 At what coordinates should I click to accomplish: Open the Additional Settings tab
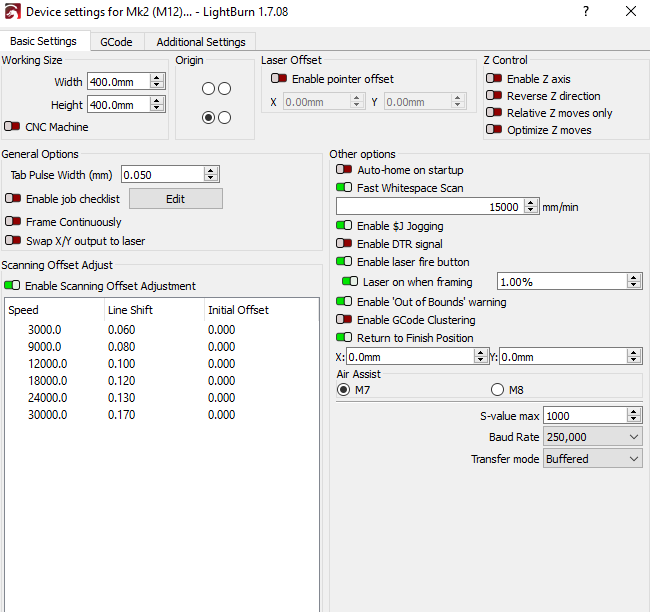click(x=200, y=42)
